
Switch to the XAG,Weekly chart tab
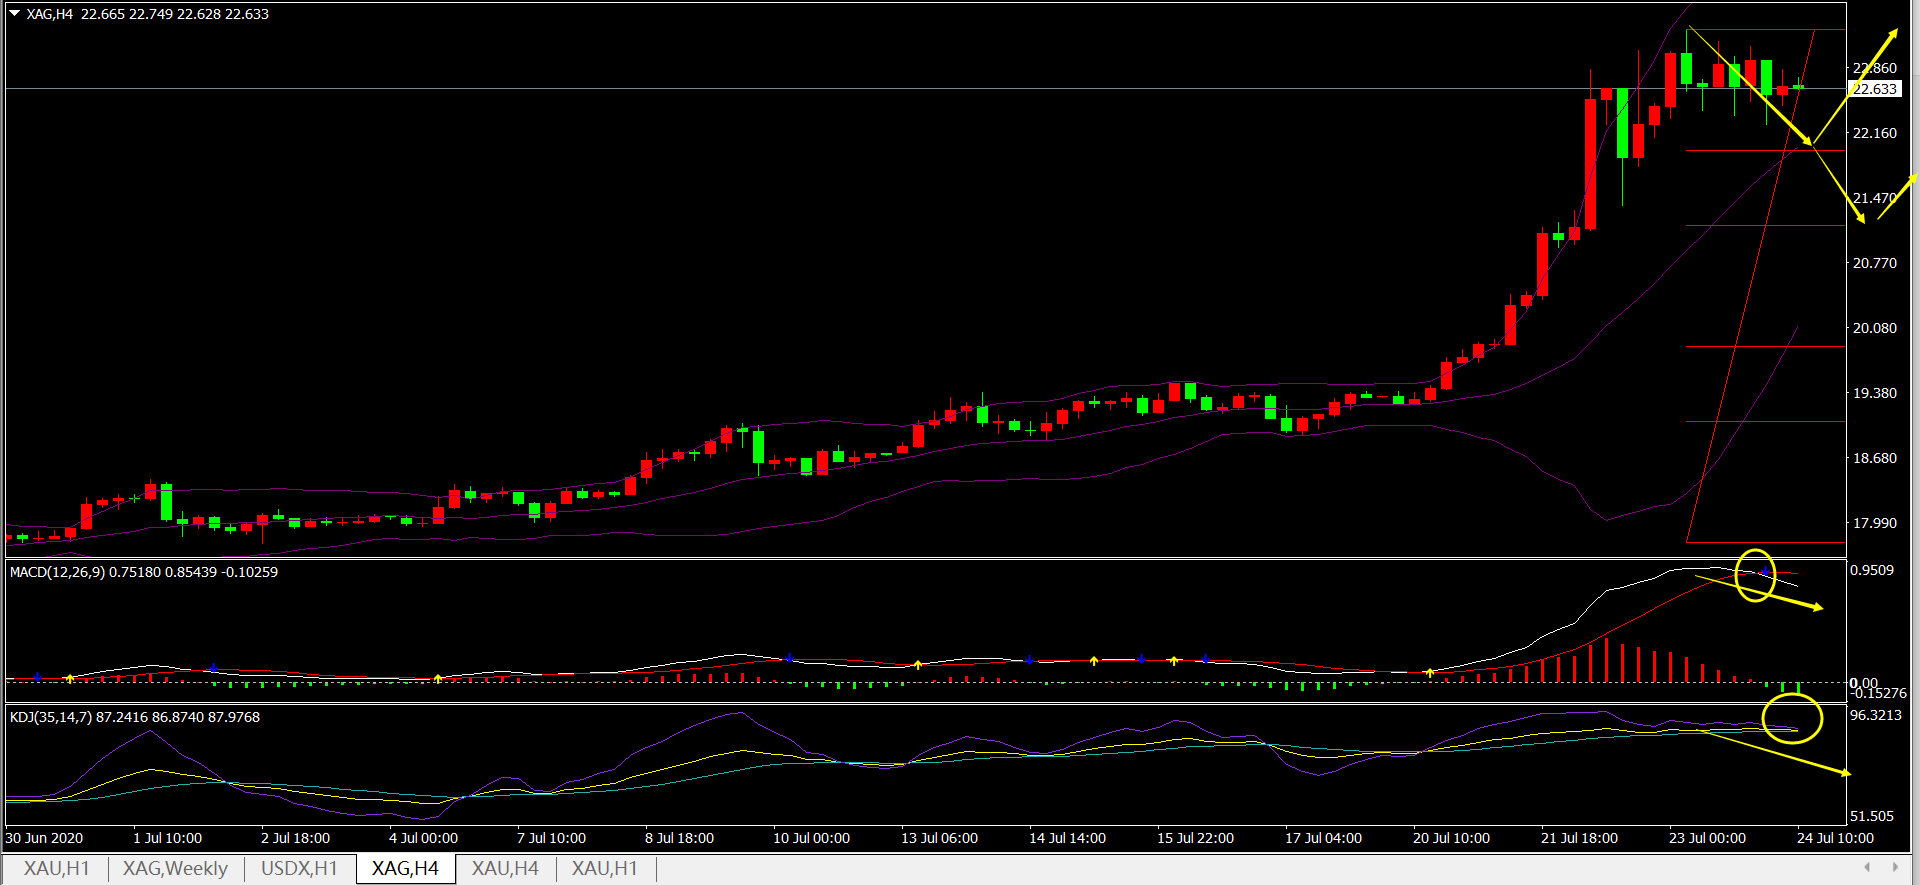tap(175, 869)
